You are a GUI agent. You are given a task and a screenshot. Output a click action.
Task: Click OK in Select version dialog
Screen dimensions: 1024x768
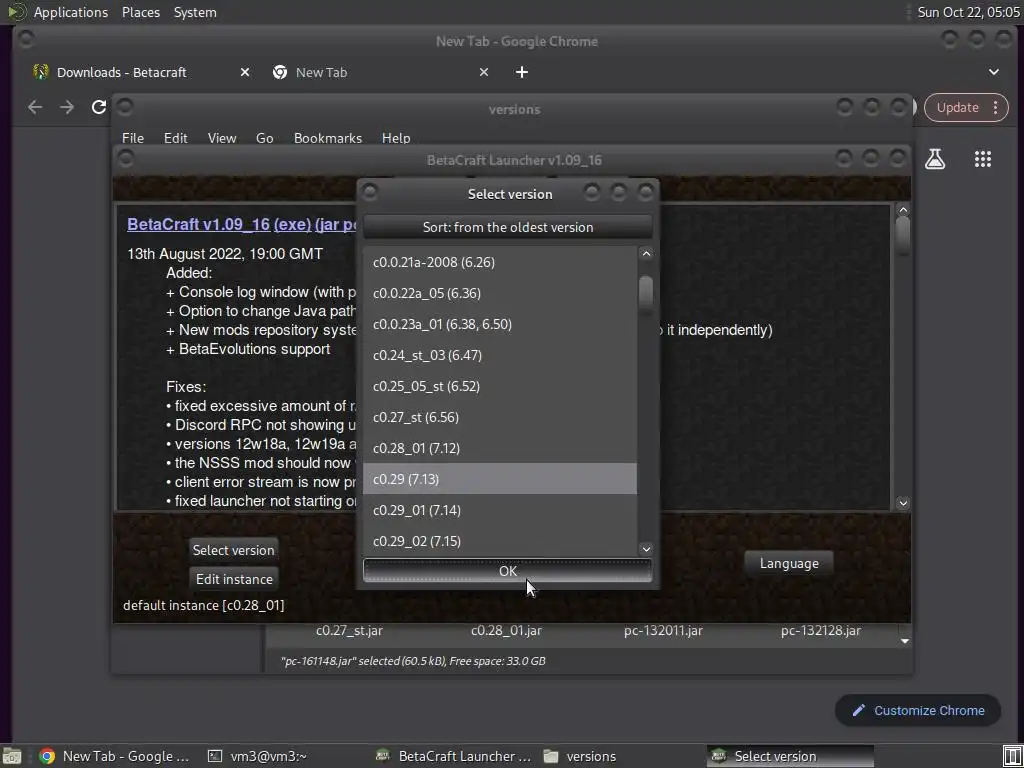507,570
